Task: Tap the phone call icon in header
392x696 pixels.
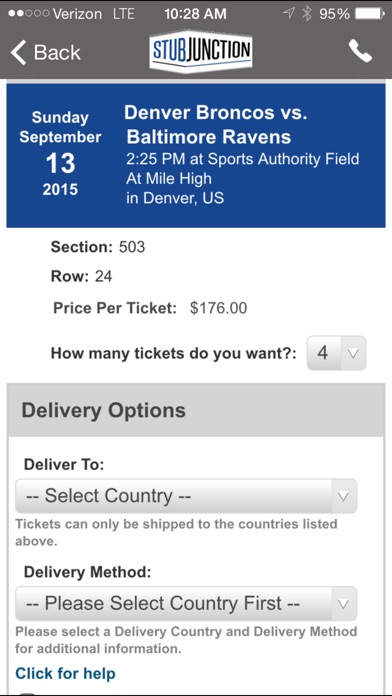Action: click(360, 51)
